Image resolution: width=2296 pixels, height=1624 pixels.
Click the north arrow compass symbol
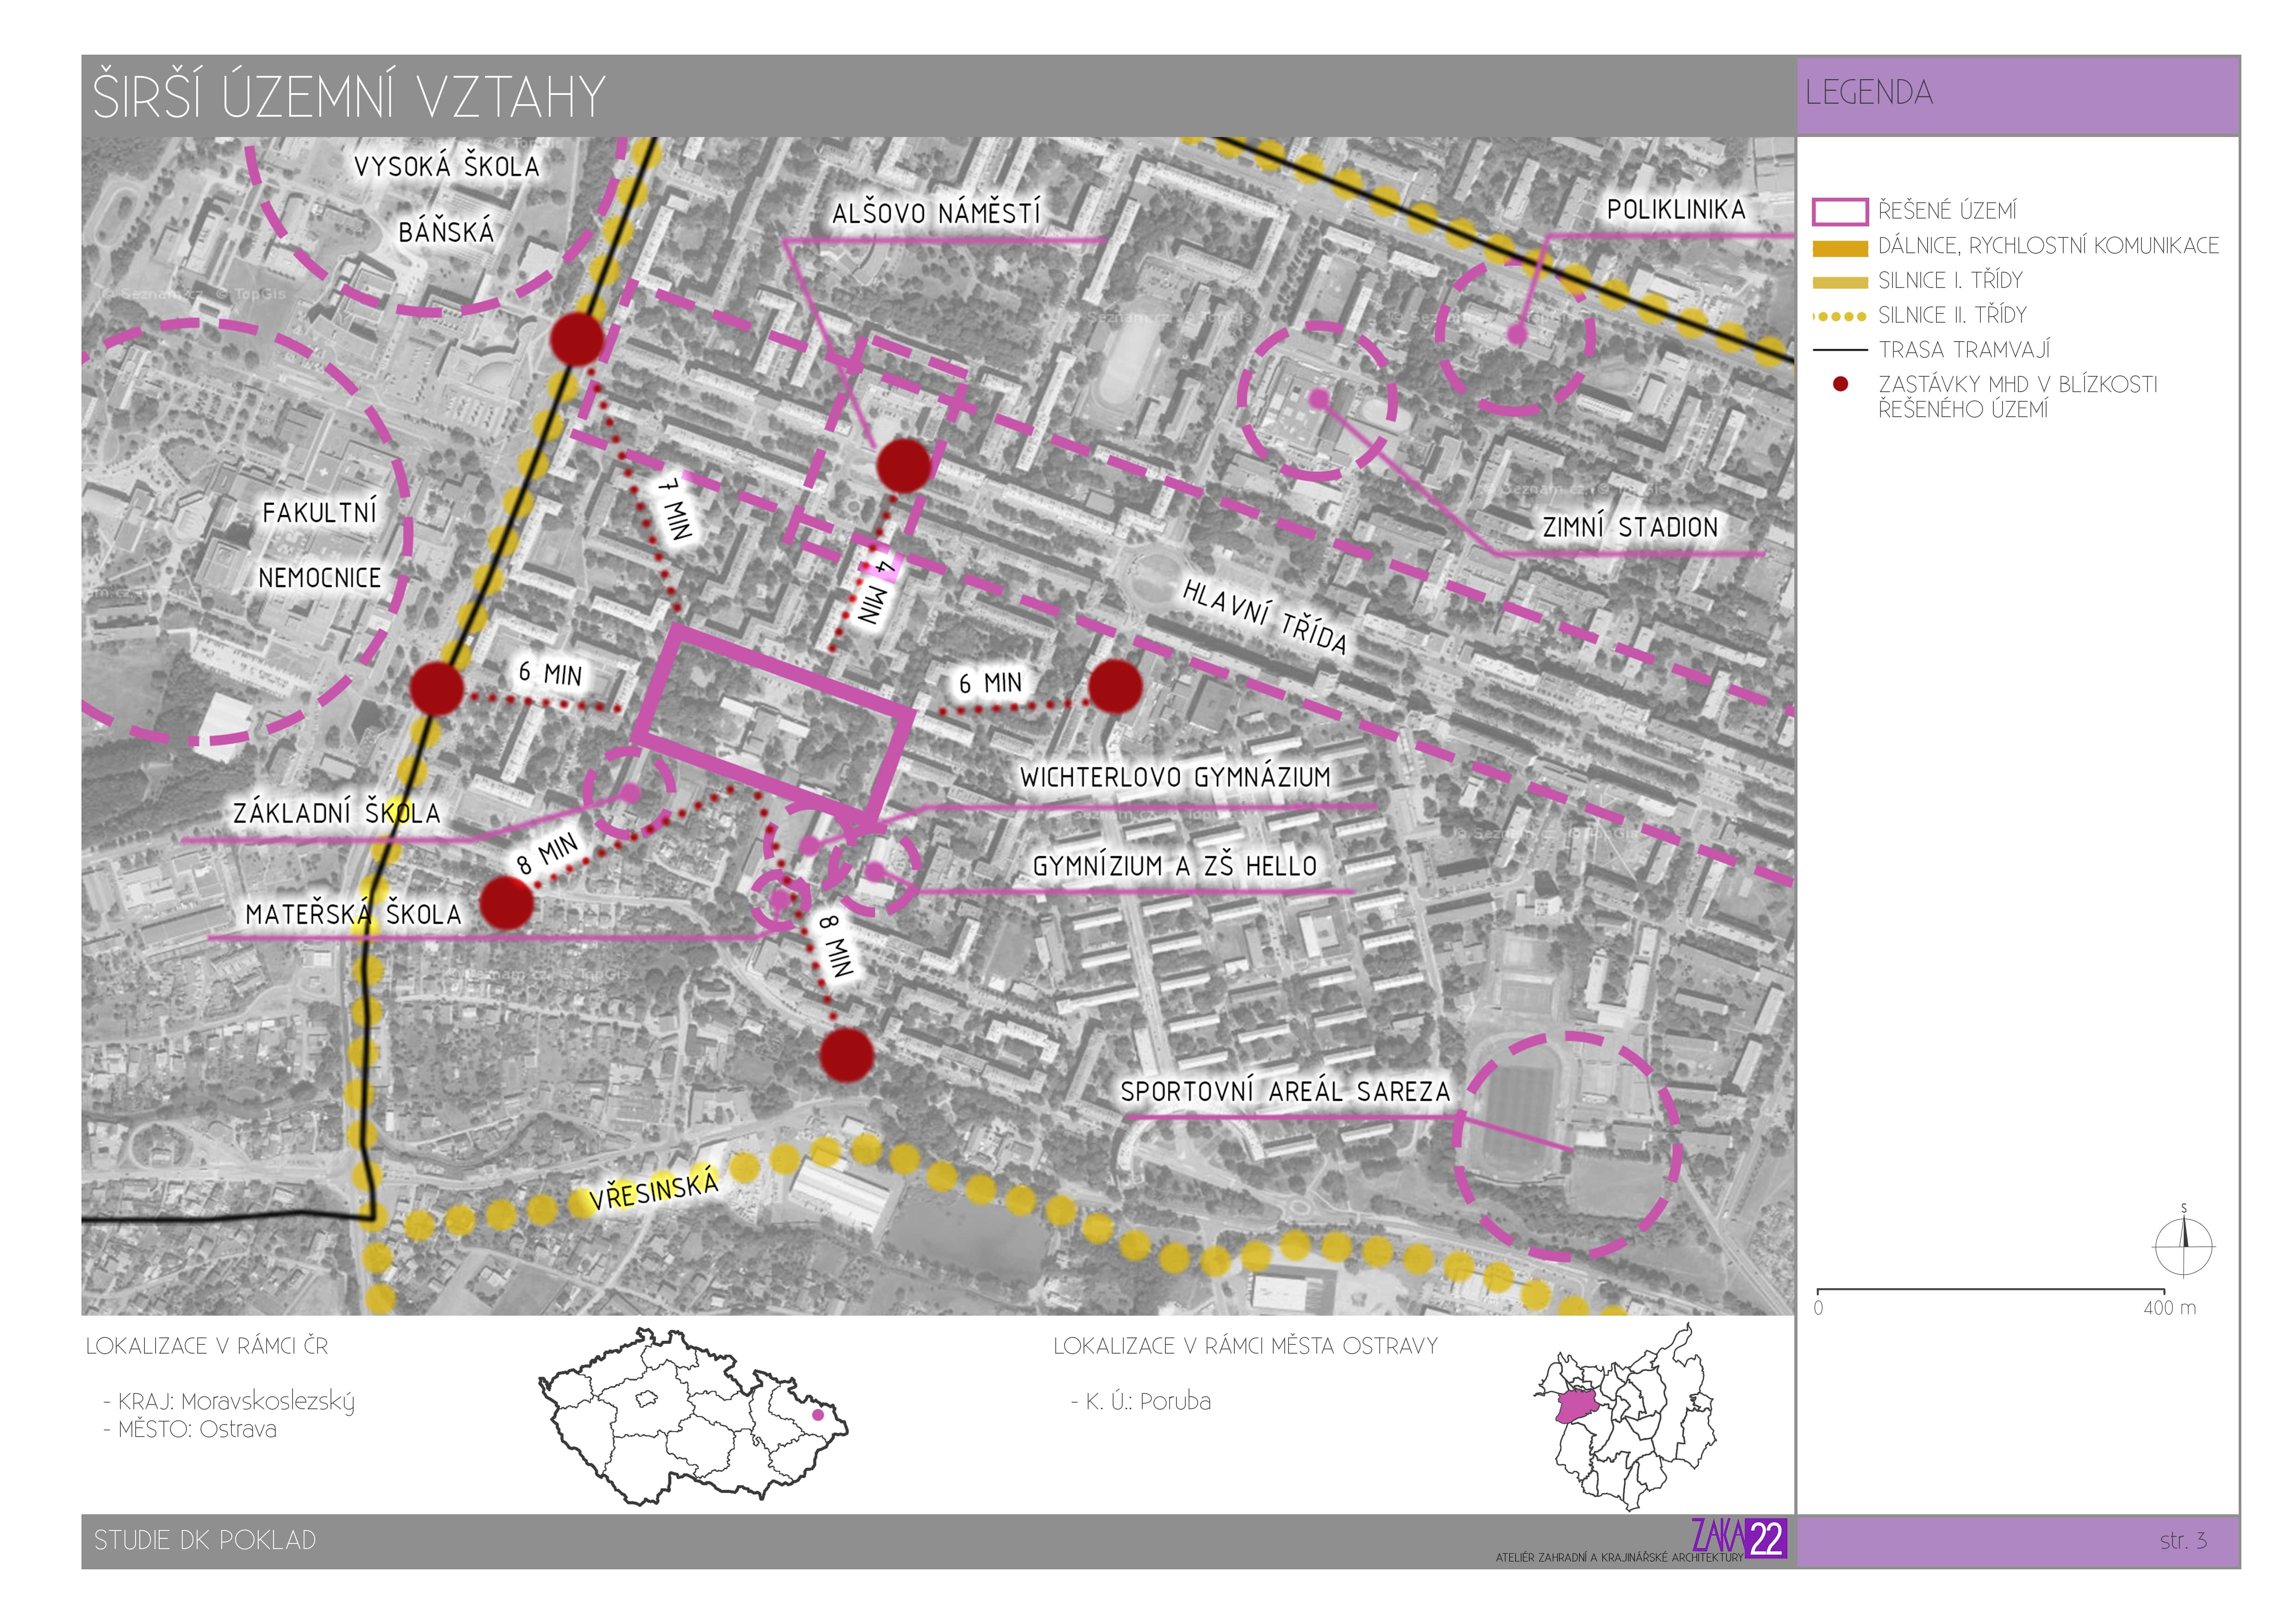point(2184,1243)
